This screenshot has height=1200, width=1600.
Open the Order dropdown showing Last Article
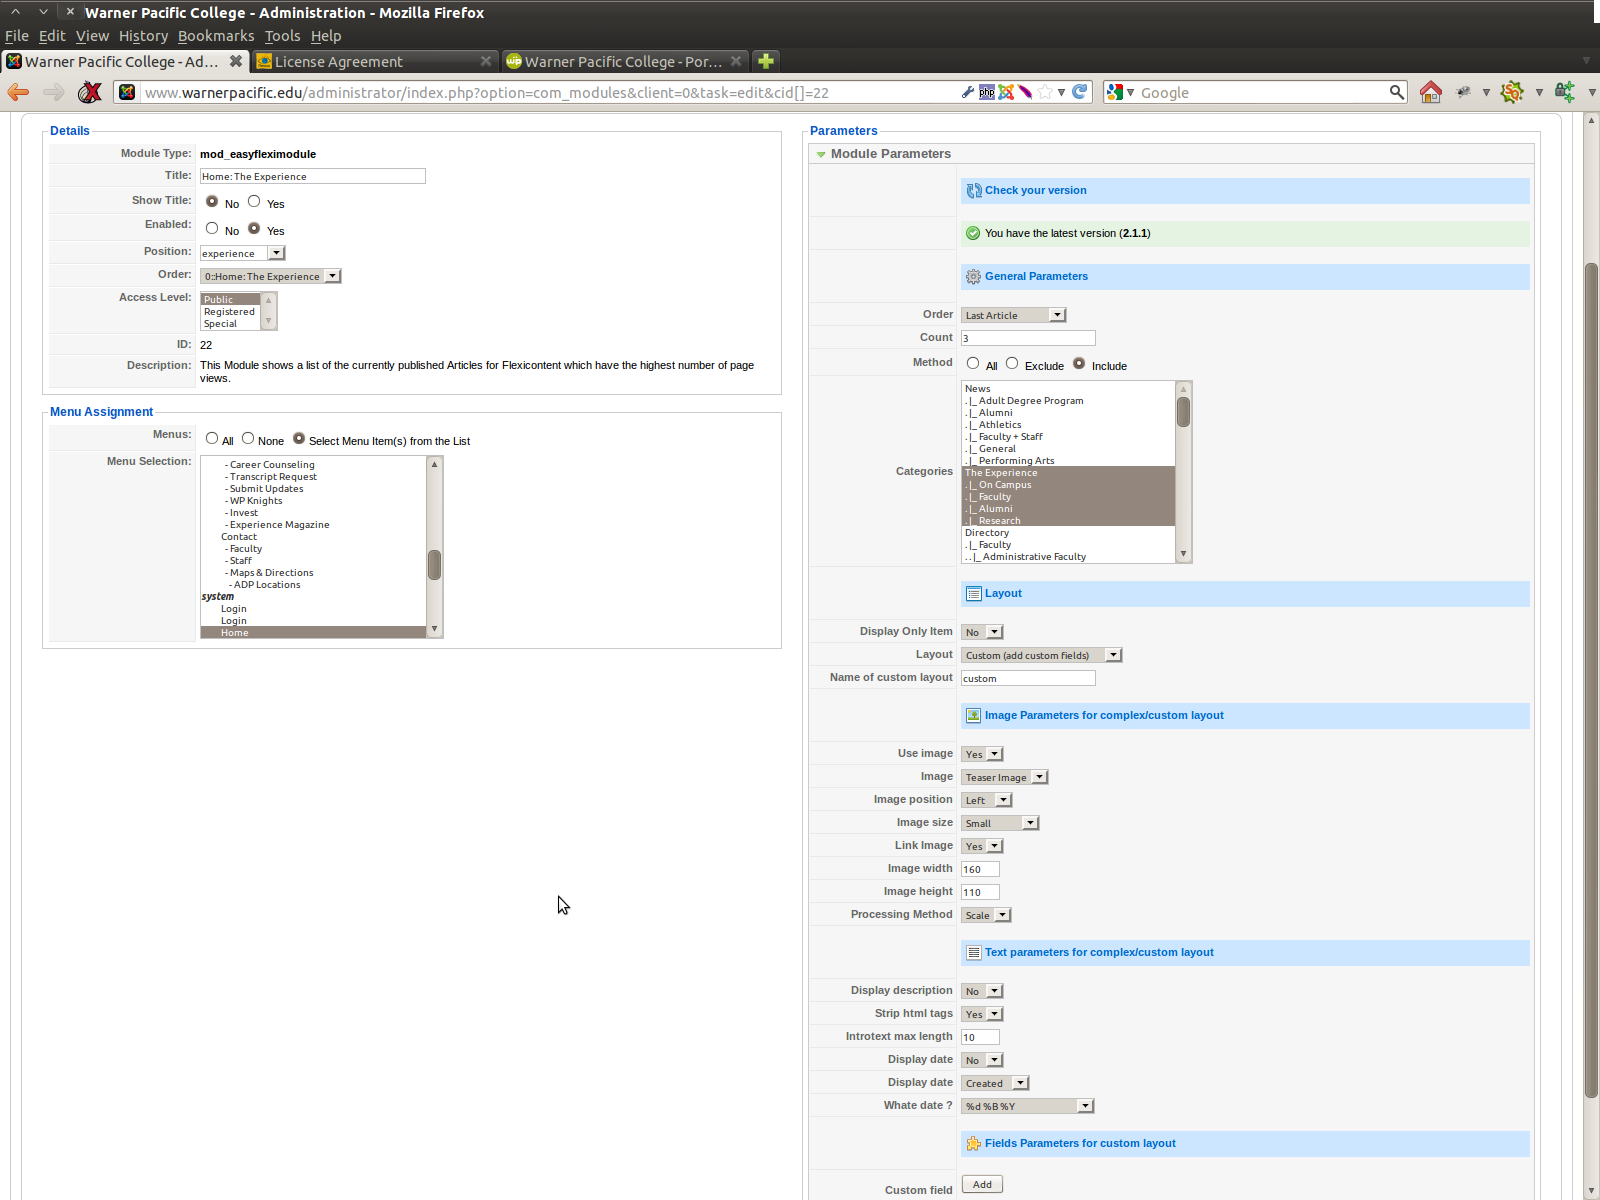[1014, 315]
